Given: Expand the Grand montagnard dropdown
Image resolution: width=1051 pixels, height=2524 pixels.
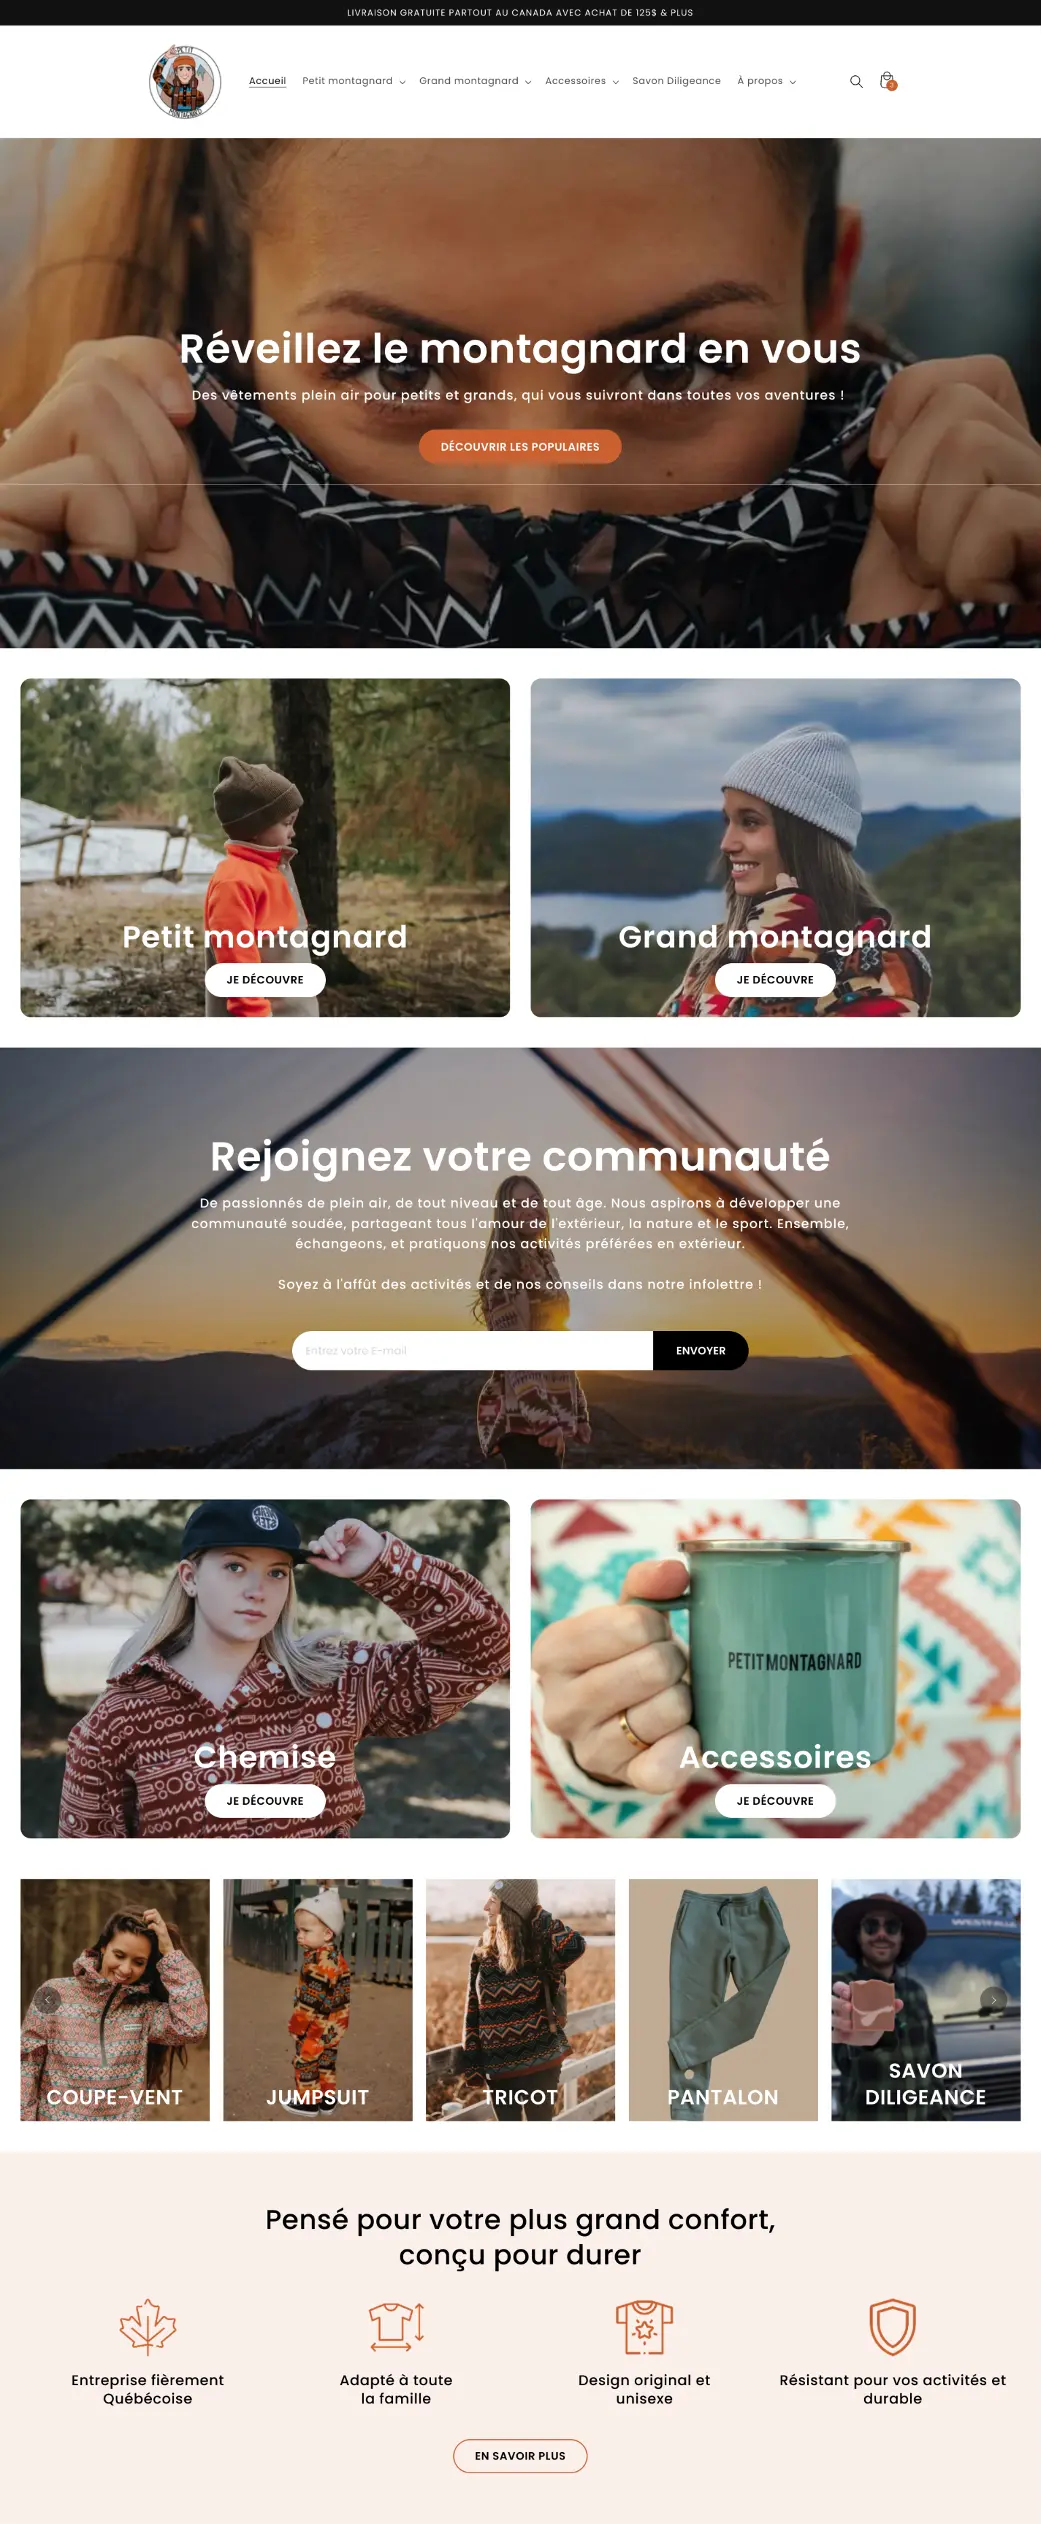Looking at the screenshot, I should click(480, 82).
